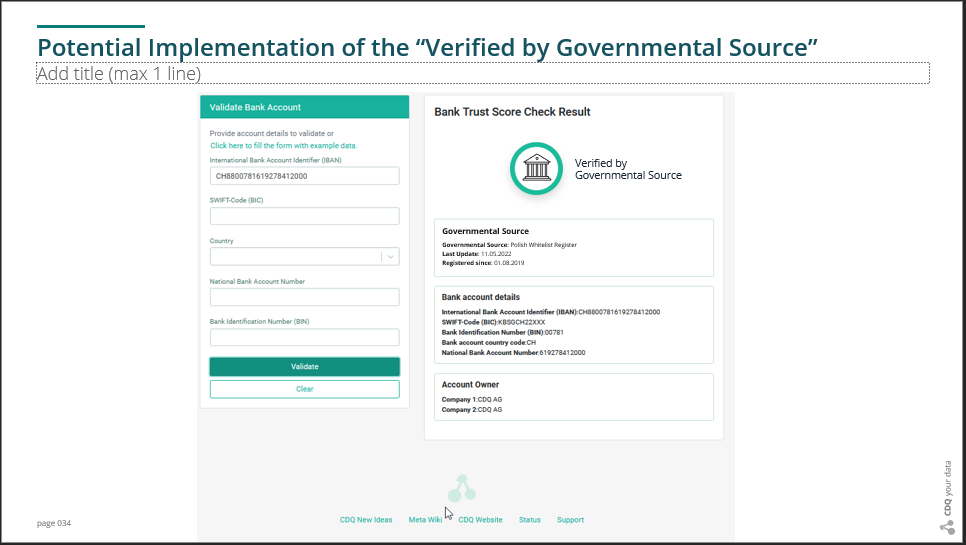Click the CDQ molecule logo in footer
This screenshot has height=545, width=966.
[462, 489]
